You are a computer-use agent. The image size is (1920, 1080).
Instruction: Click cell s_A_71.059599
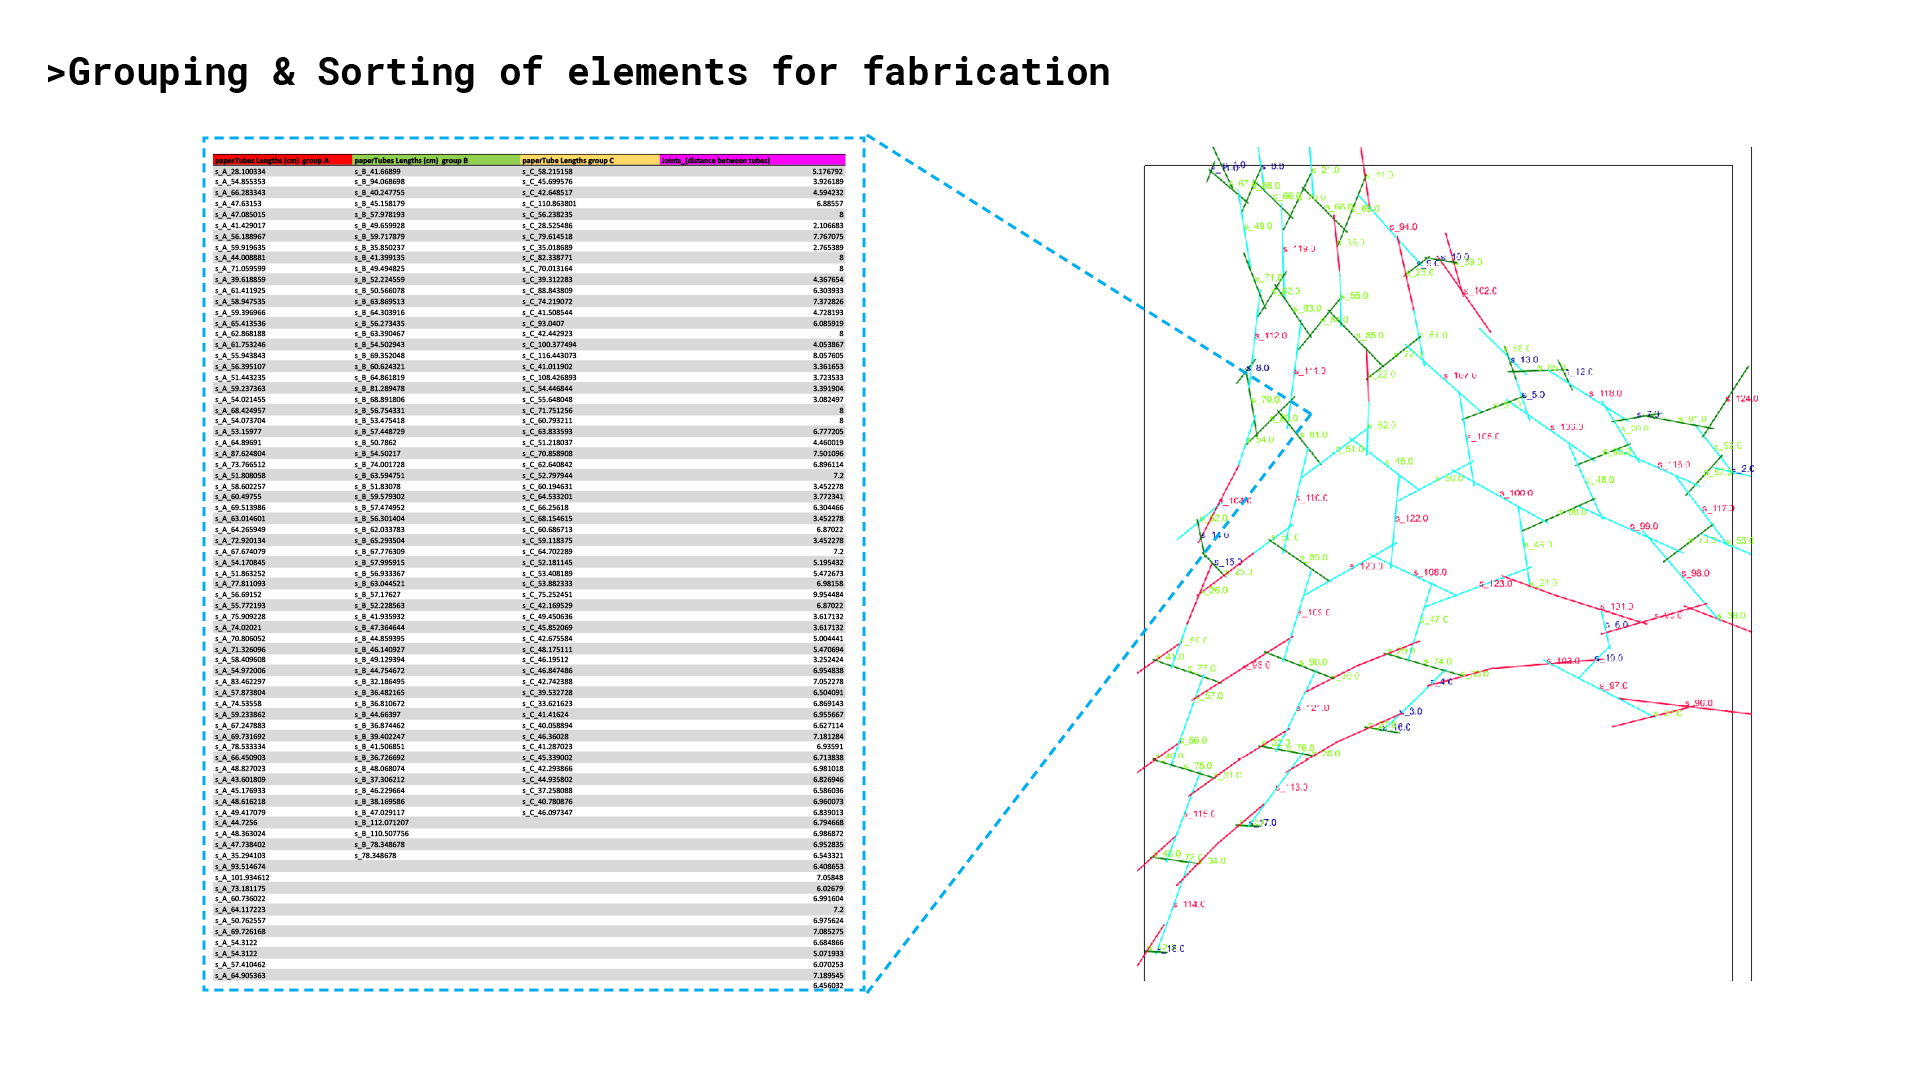click(x=240, y=269)
